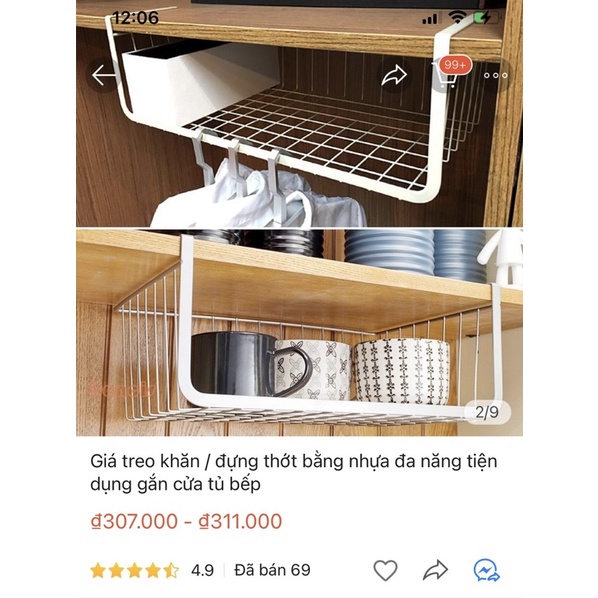Tap the product title starting 'Giá treo khăn'
This screenshot has height=598, width=598.
pyautogui.click(x=293, y=473)
